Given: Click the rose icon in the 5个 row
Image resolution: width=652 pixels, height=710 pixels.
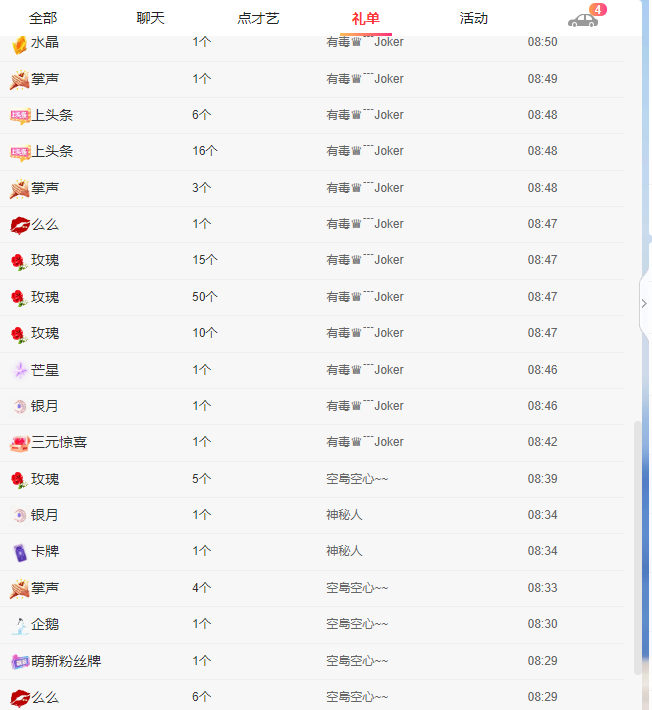Looking at the screenshot, I should tap(19, 480).
